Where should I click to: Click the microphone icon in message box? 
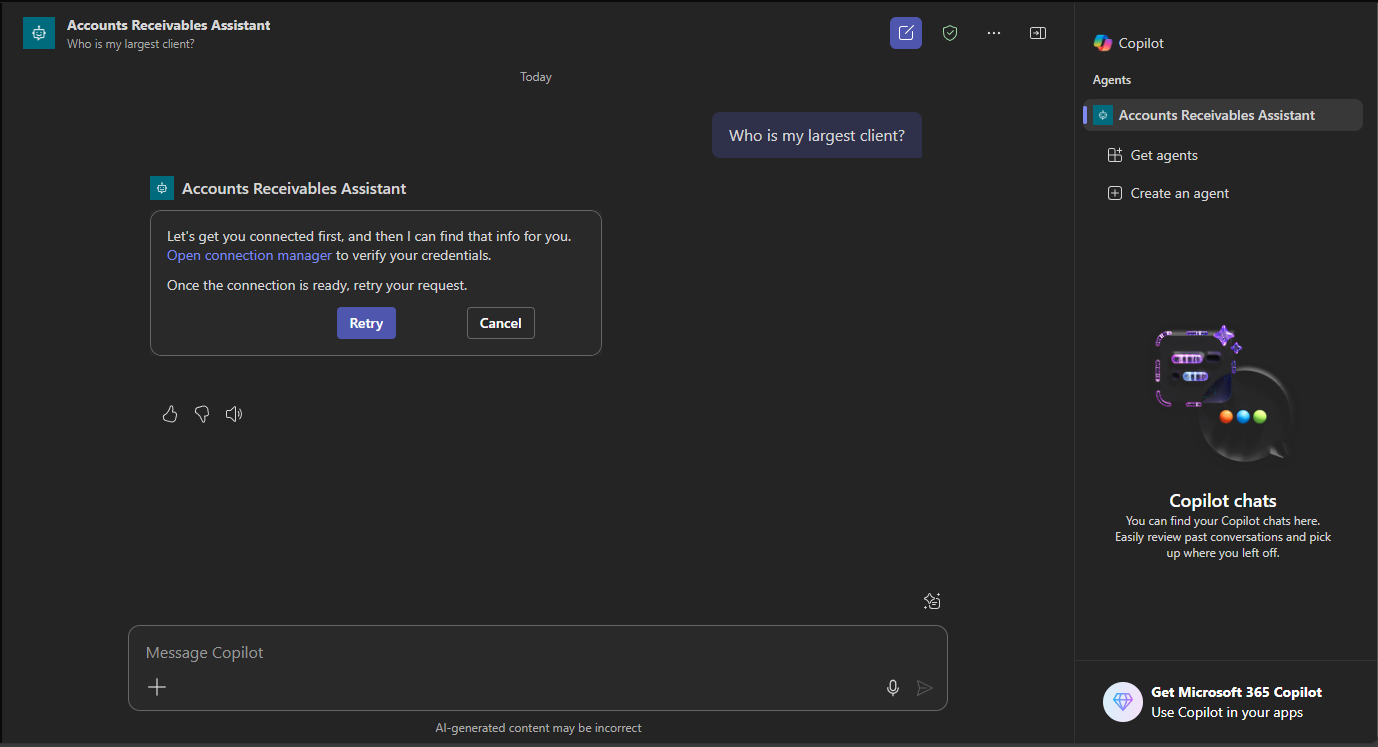pos(892,687)
